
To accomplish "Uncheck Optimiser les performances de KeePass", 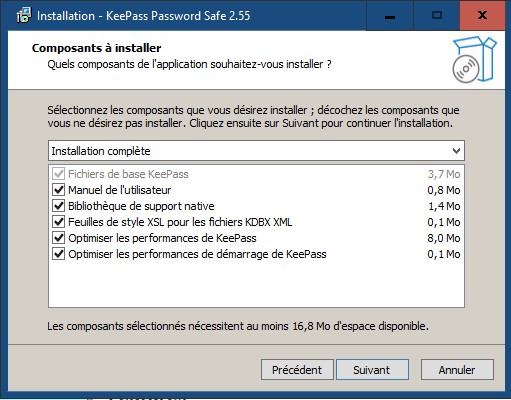I will pos(59,238).
